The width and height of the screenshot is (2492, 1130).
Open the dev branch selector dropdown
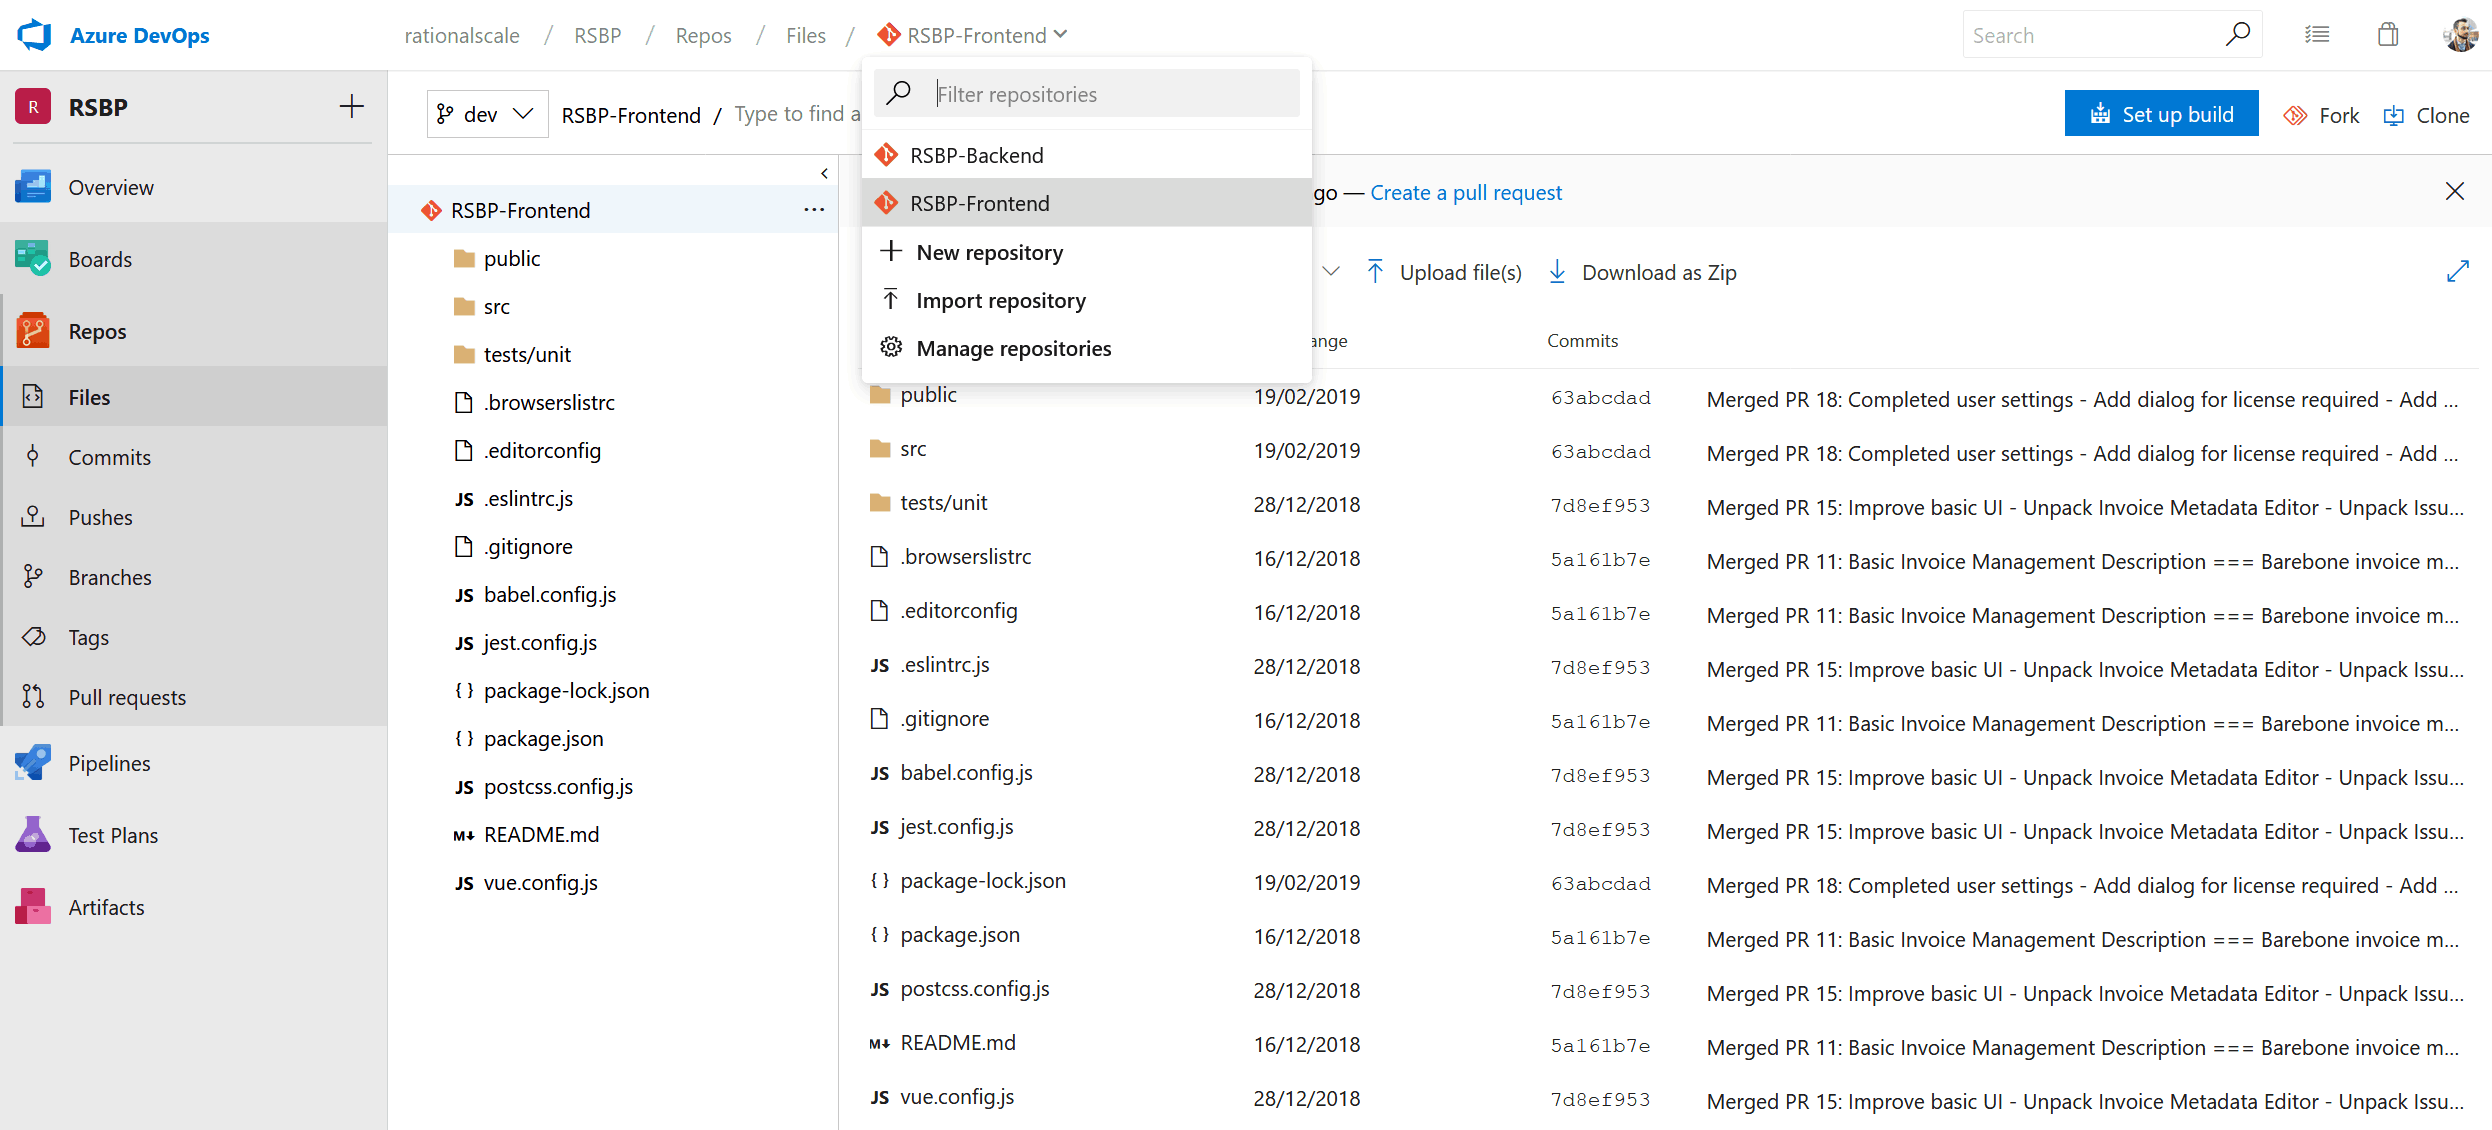click(x=487, y=114)
